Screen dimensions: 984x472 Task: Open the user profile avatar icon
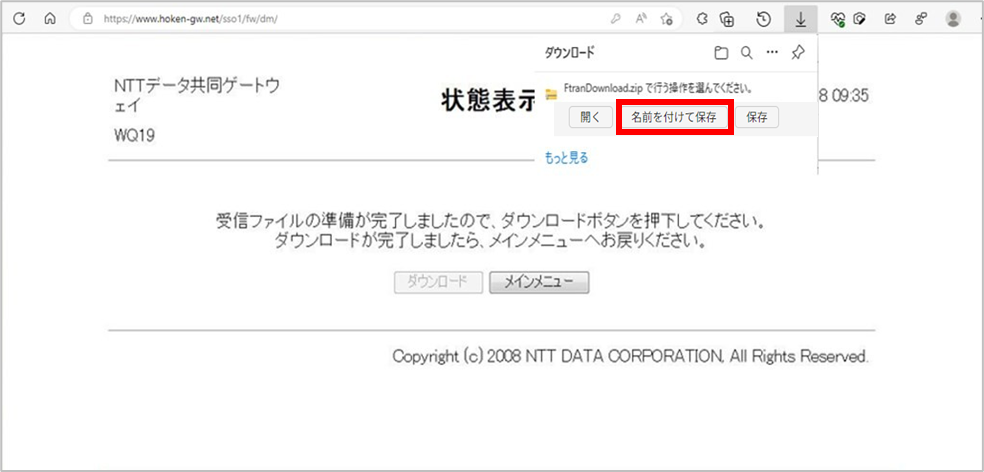[x=953, y=18]
